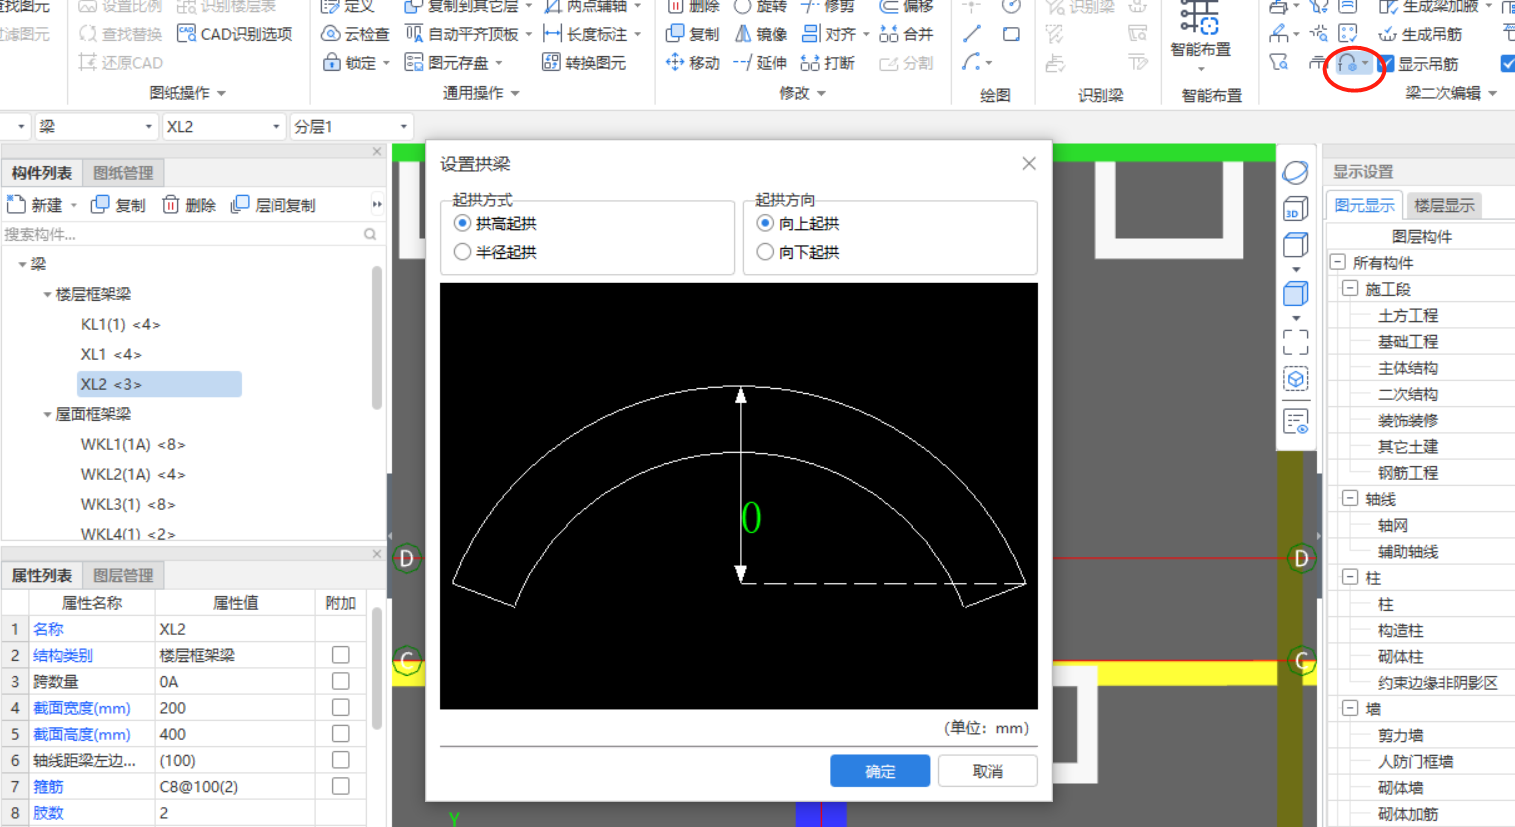Click the 对齐 align tool
The image size is (1515, 827).
tap(829, 34)
